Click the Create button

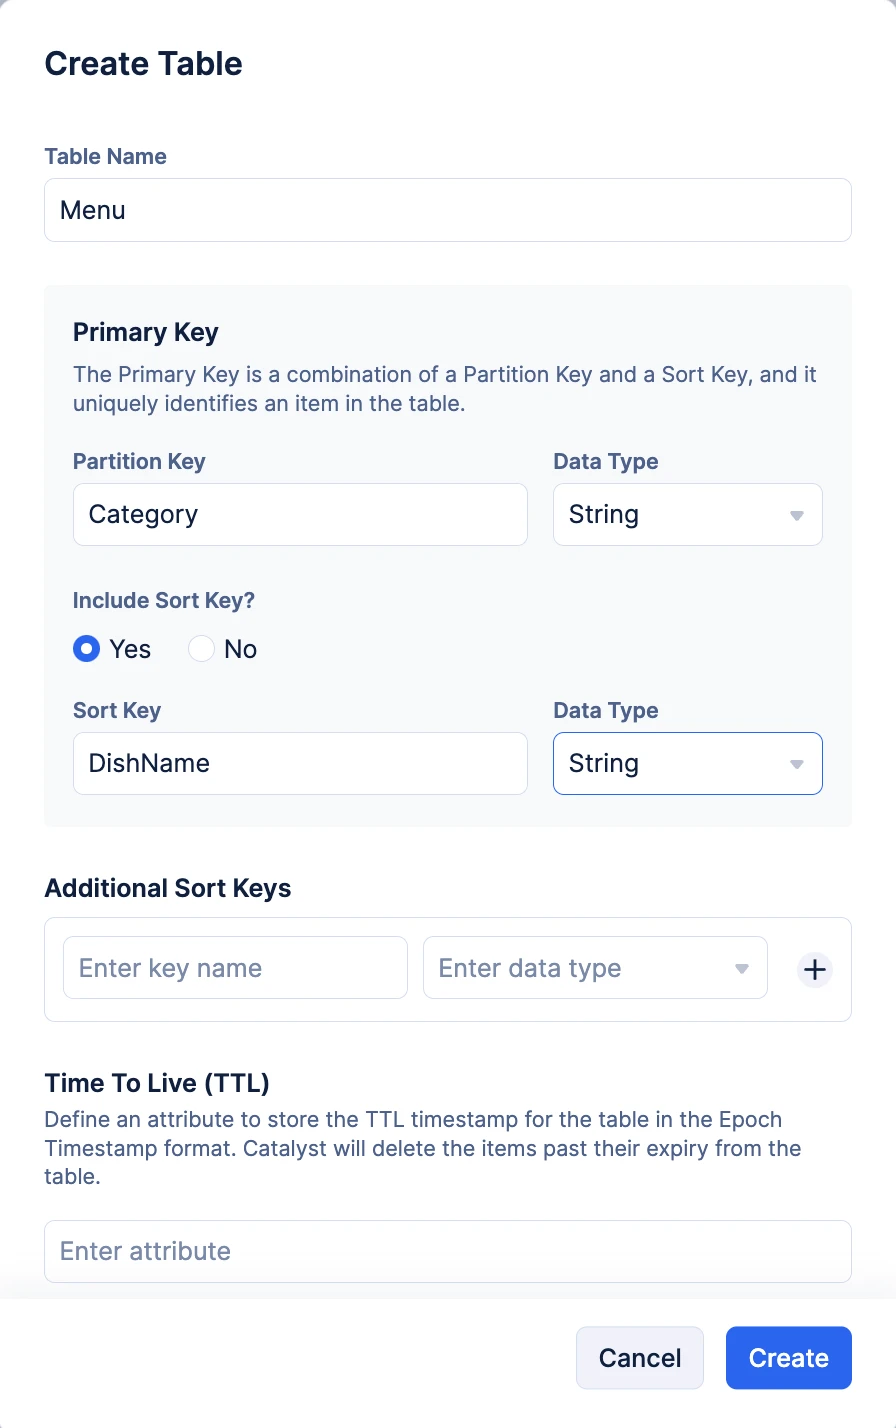(789, 1358)
